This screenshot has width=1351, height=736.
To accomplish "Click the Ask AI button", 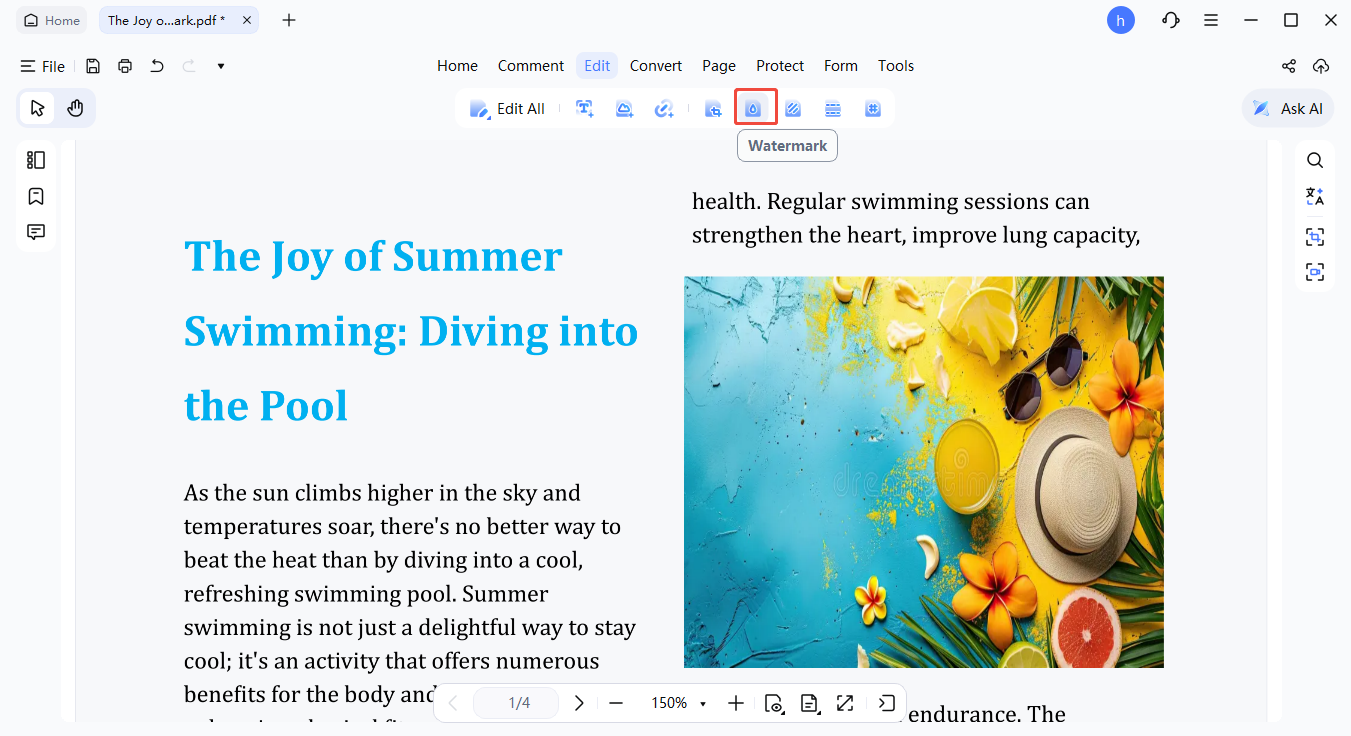I will tap(1288, 108).
